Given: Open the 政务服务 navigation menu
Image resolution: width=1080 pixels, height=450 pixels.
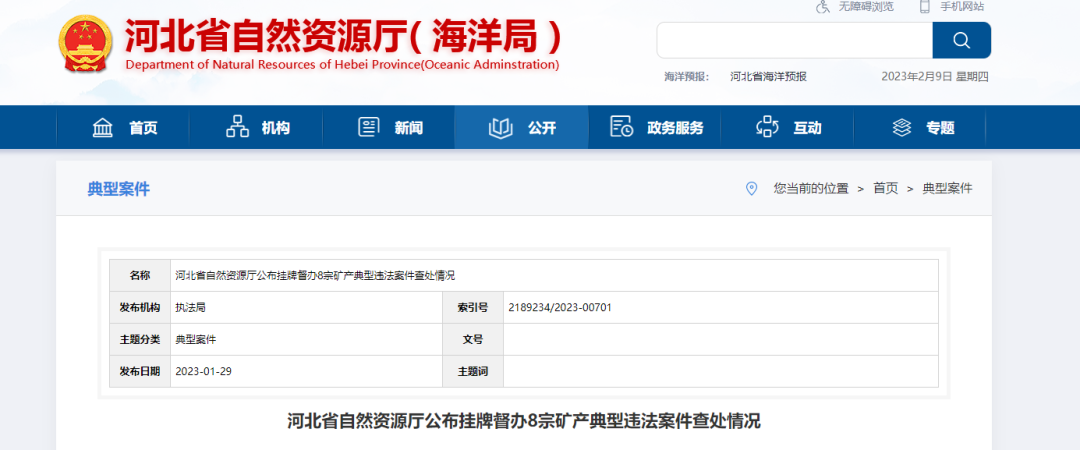Looking at the screenshot, I should pos(675,128).
